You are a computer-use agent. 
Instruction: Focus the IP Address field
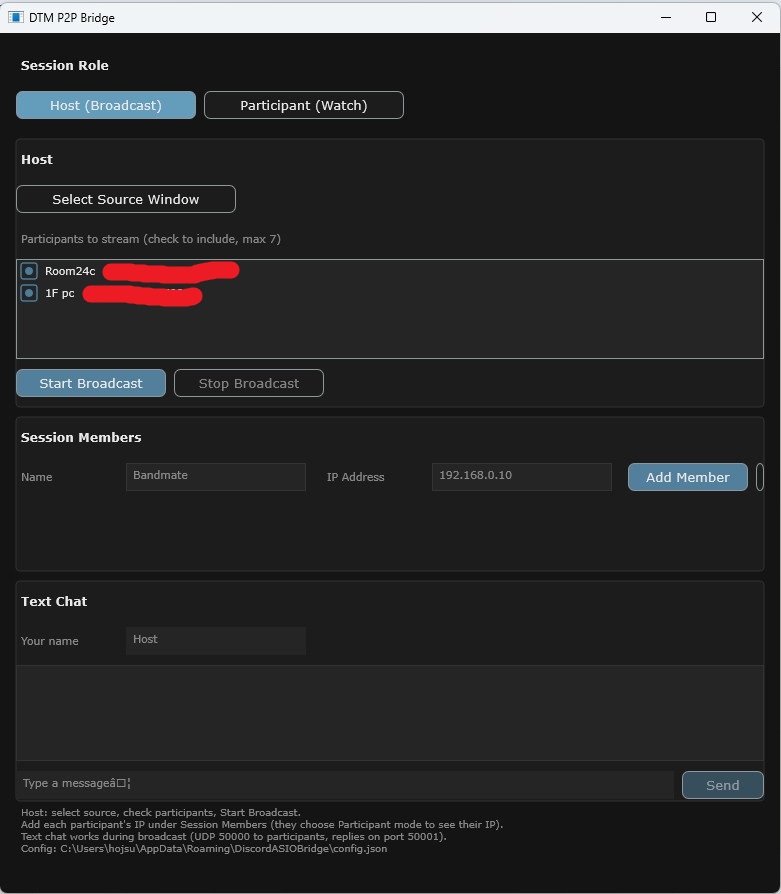[x=522, y=477]
